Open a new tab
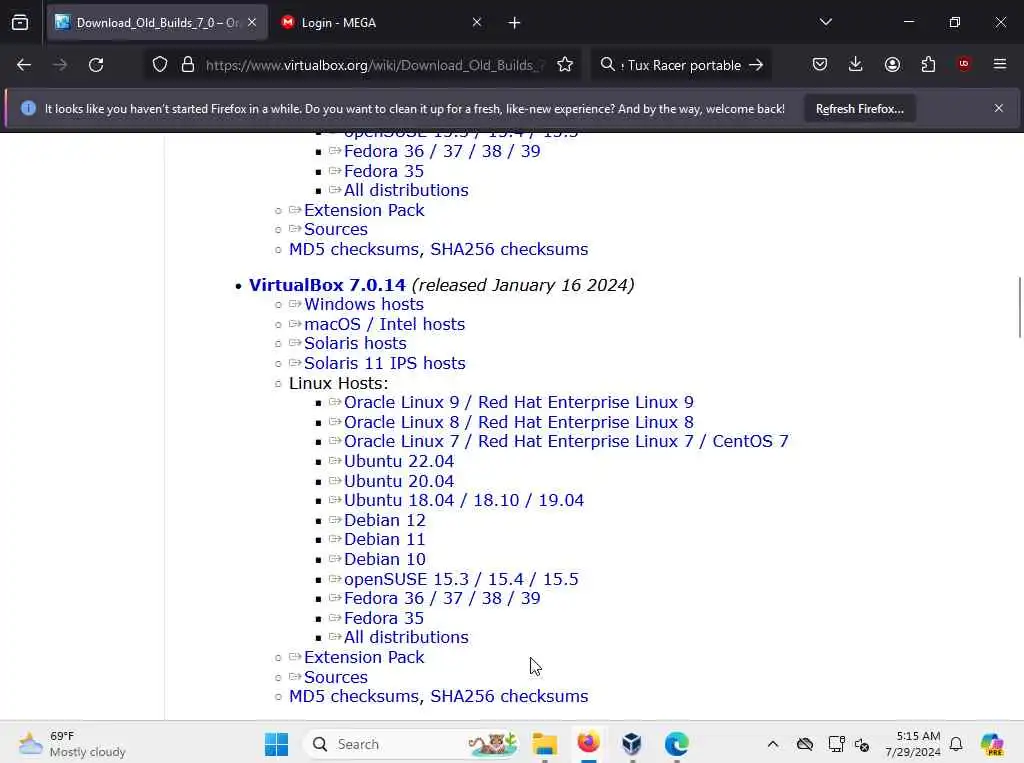Viewport: 1024px width, 763px height. point(515,23)
